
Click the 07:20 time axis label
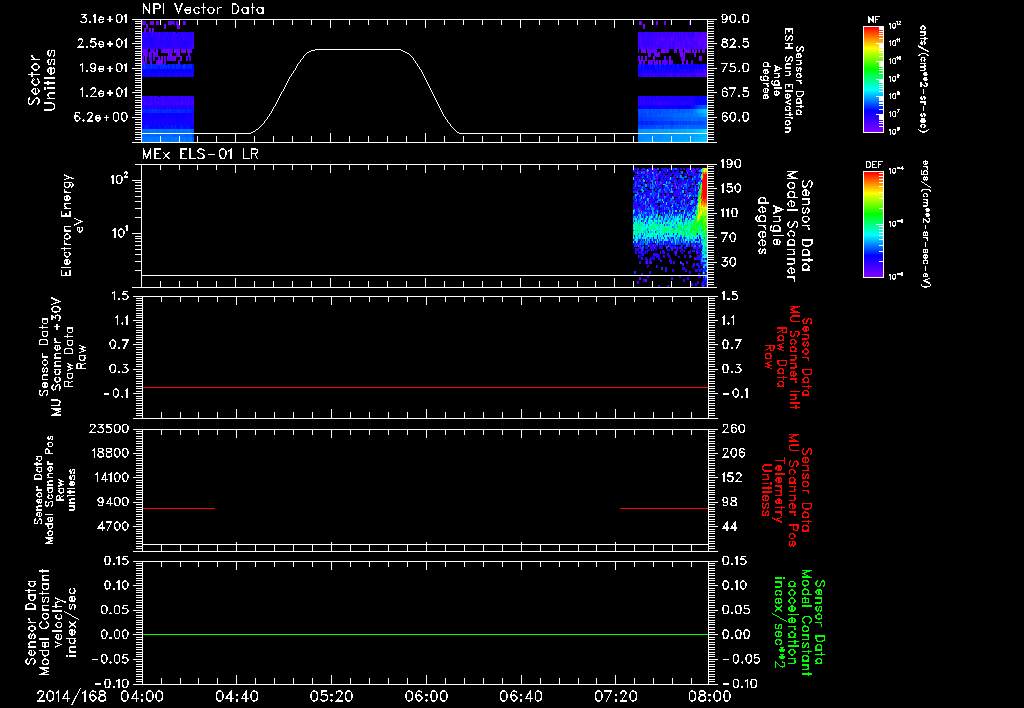(615, 696)
